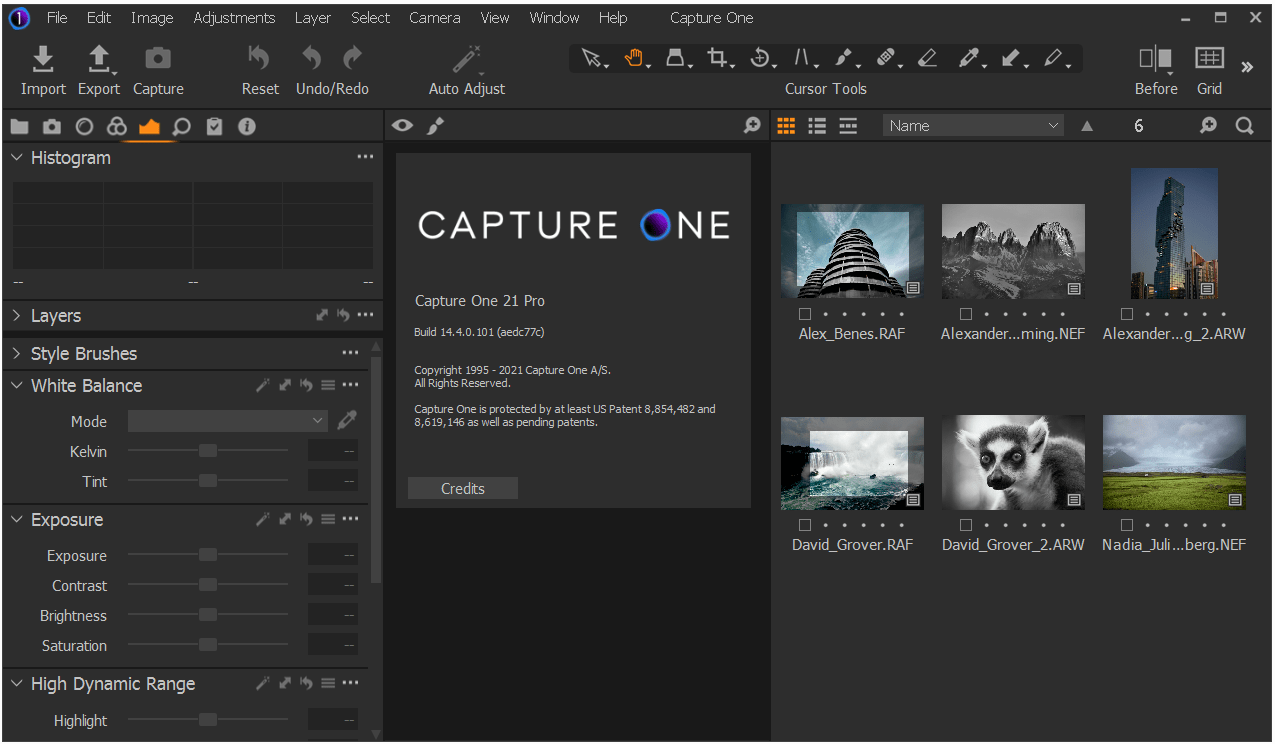Switch browser to list view

[817, 126]
